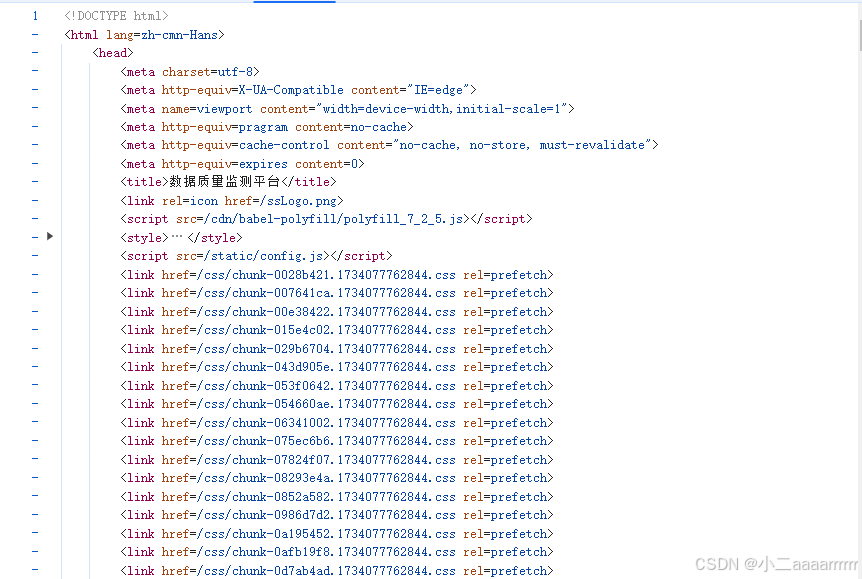862x579 pixels.
Task: Click the expires content=0 meta line
Action: tap(242, 164)
